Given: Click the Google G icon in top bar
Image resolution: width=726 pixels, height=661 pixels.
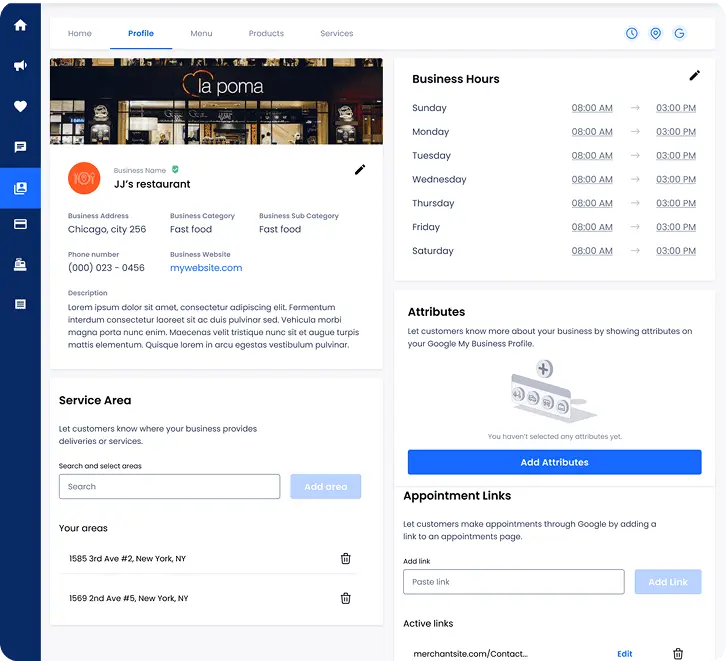Looking at the screenshot, I should click(680, 33).
